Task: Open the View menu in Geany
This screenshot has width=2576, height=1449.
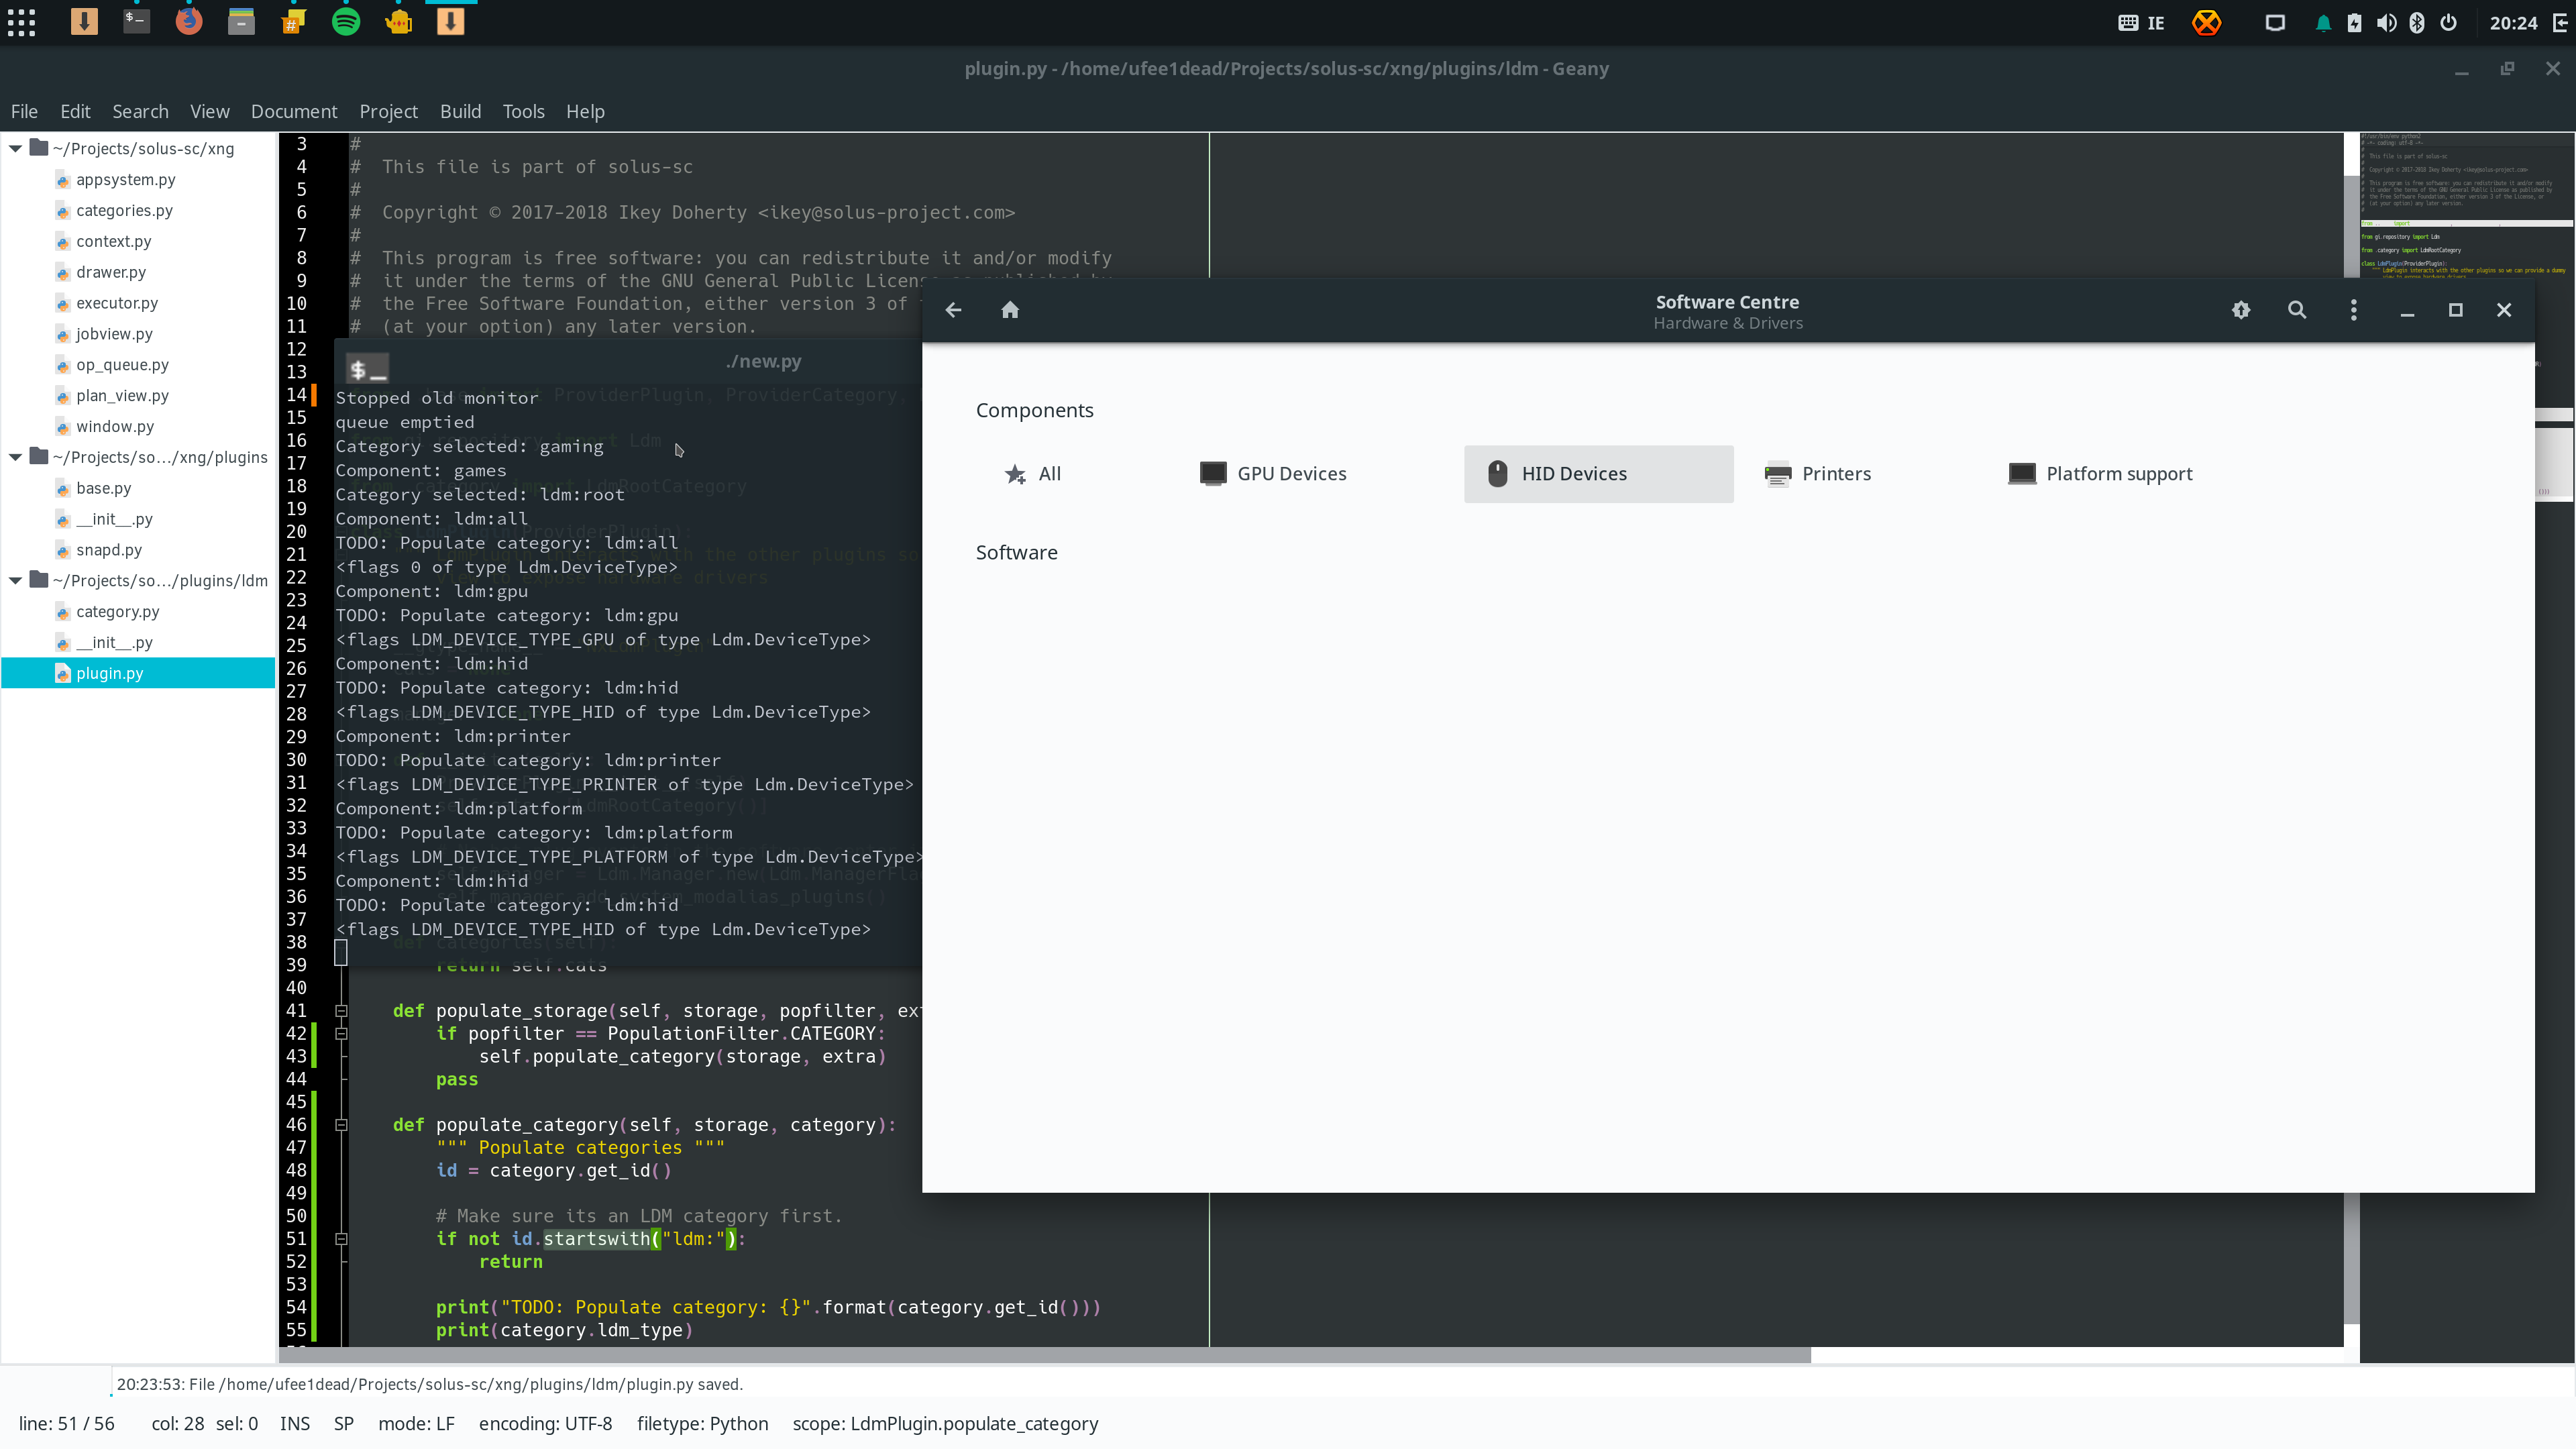Action: click(210, 111)
